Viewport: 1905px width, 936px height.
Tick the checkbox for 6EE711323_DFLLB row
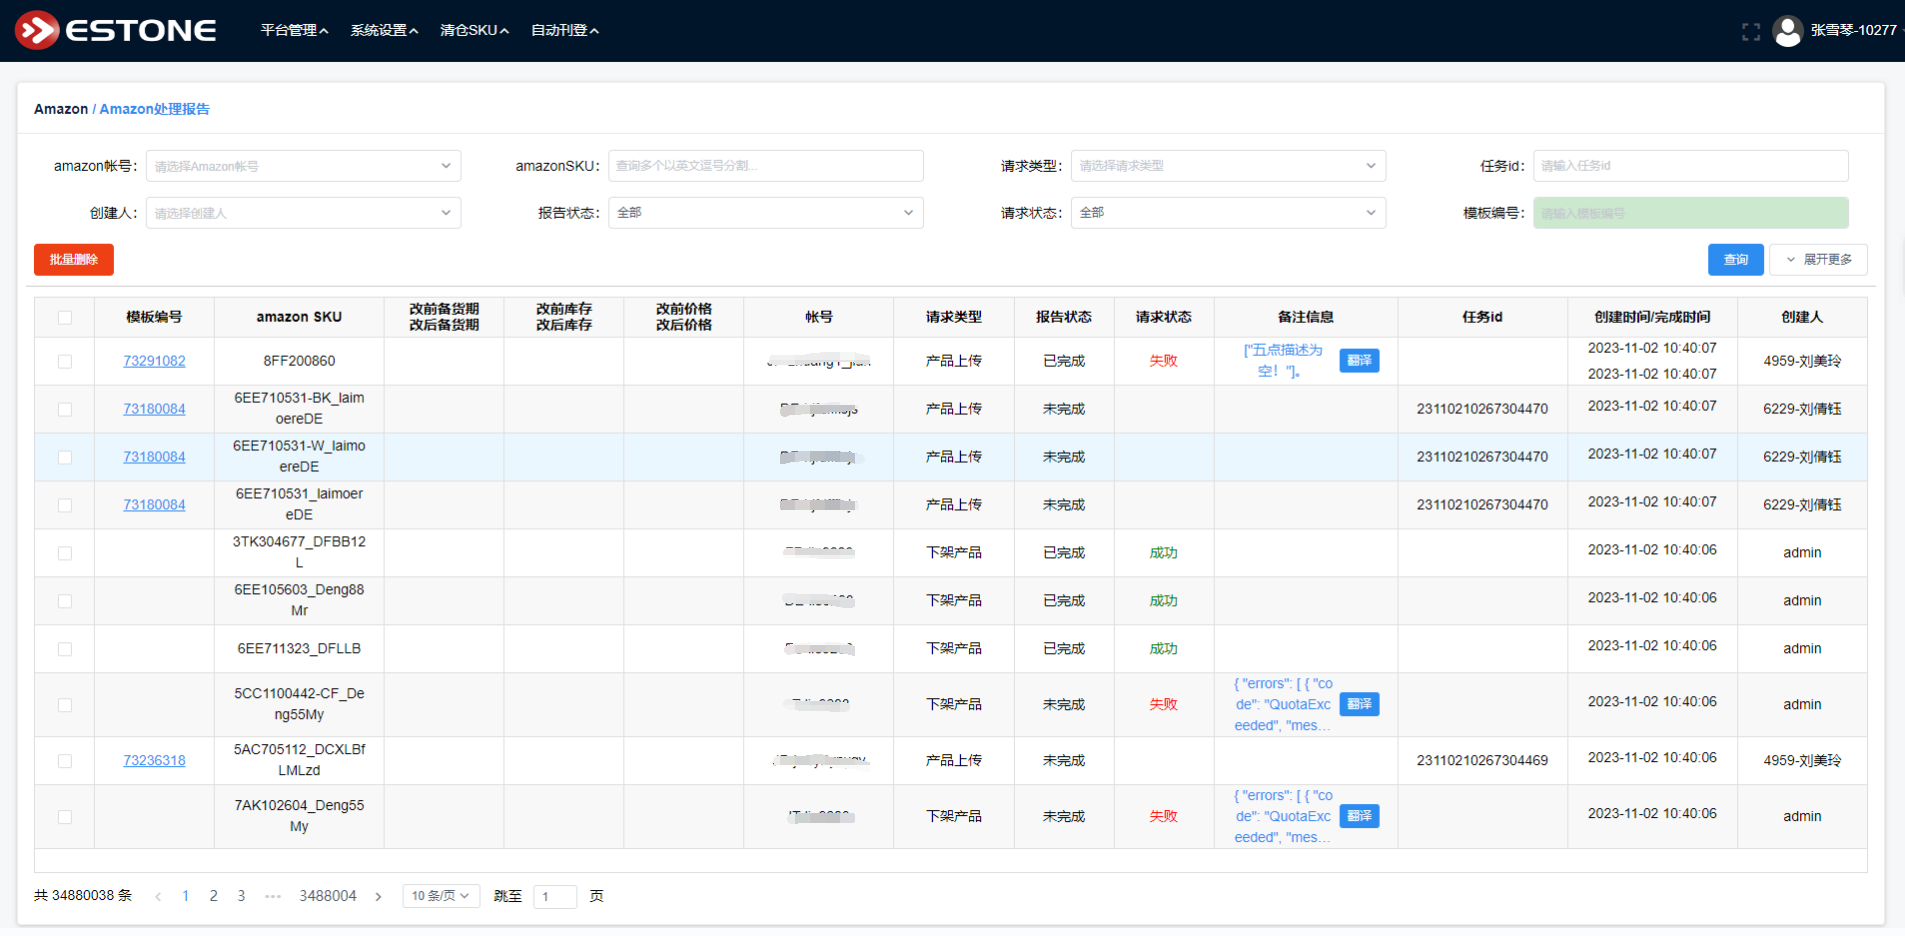pos(65,649)
